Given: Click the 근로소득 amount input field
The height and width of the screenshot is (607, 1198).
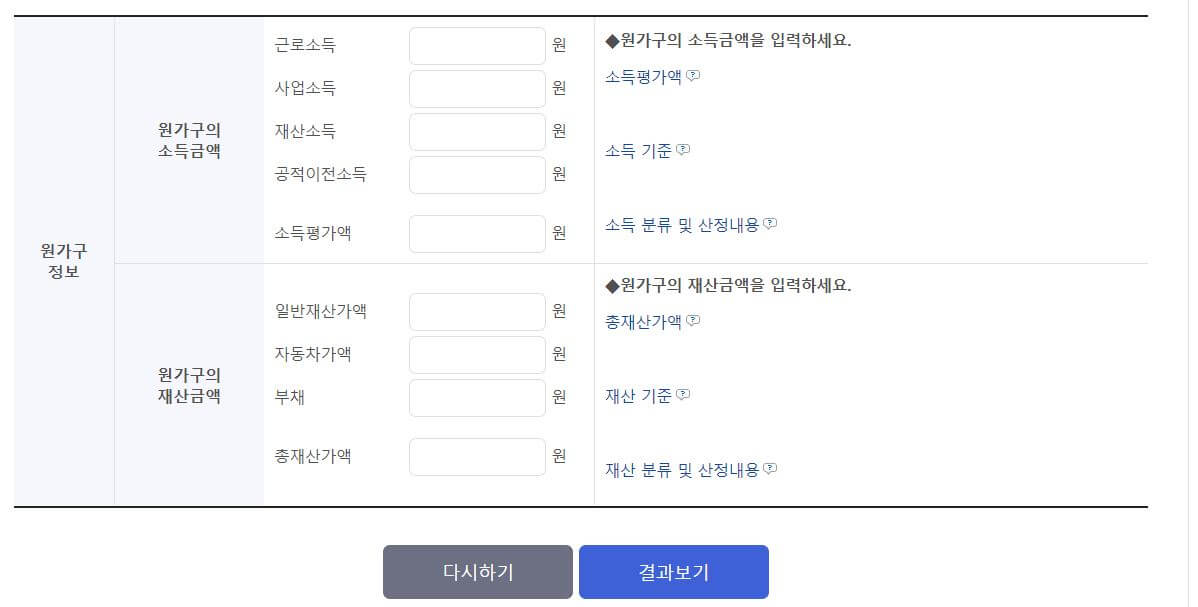Looking at the screenshot, I should (477, 45).
